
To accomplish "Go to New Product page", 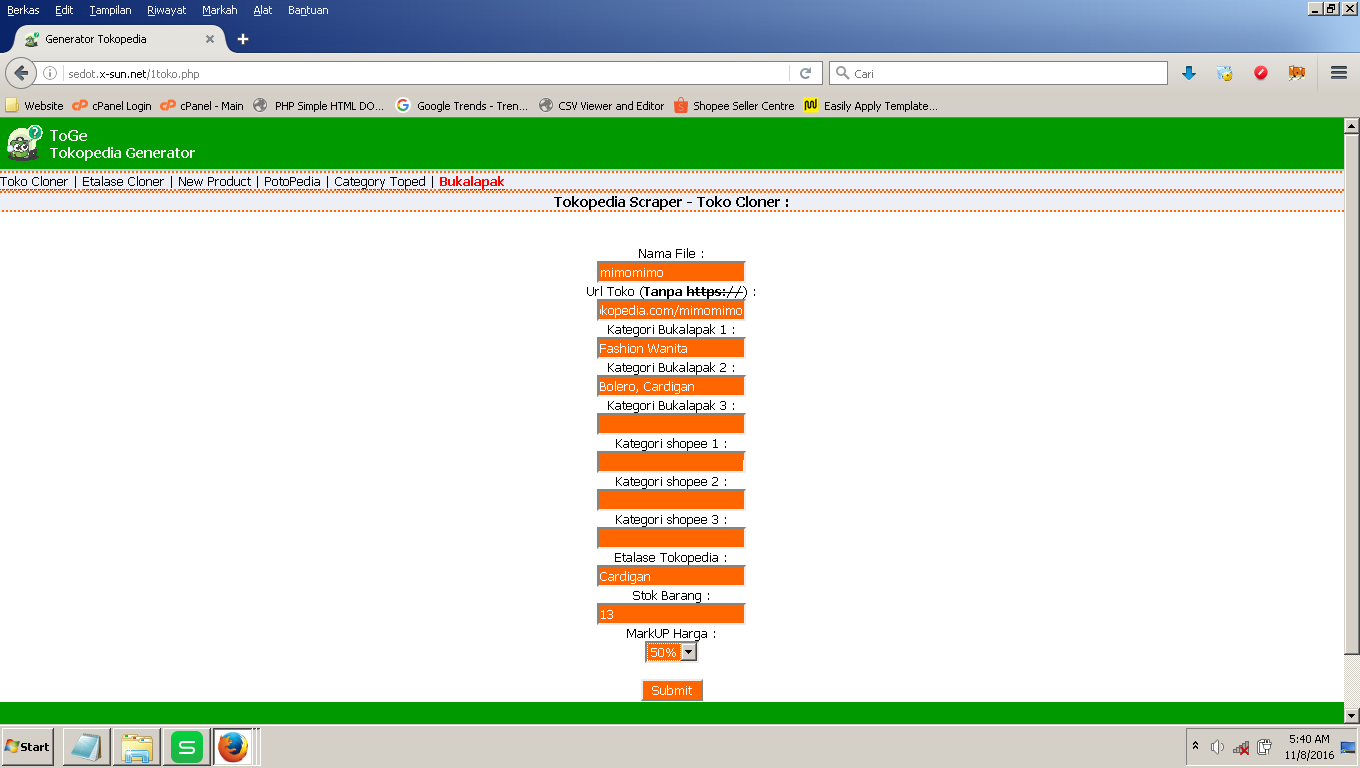I will pos(214,182).
